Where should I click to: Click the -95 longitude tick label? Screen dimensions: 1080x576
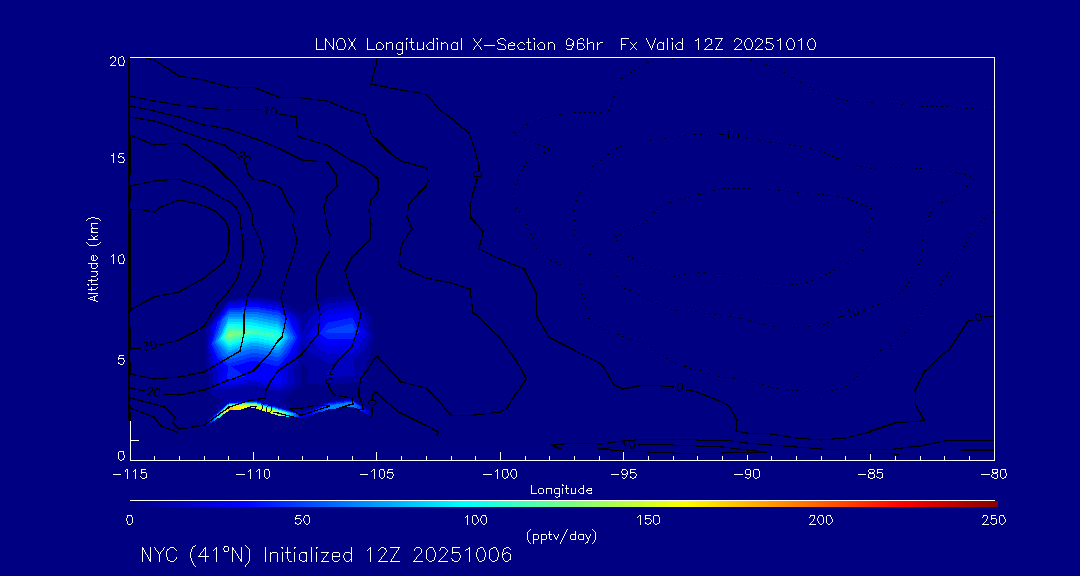[623, 474]
